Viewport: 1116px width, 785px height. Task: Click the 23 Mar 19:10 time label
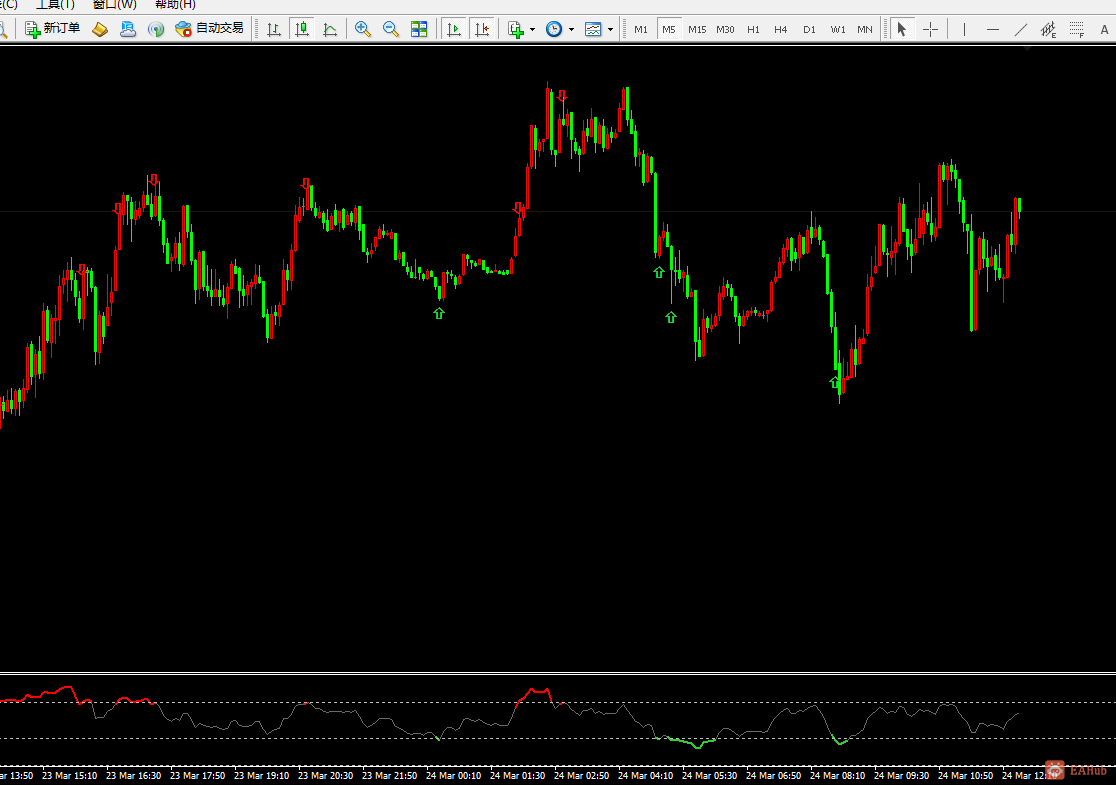(x=262, y=775)
